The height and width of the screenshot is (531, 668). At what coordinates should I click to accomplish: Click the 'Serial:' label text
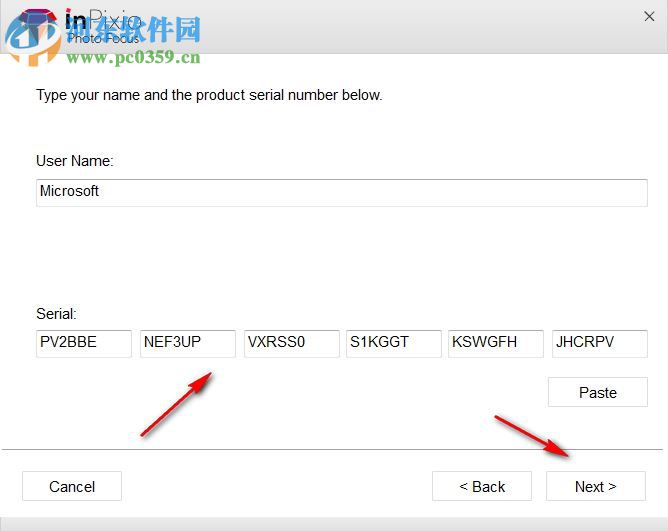(x=56, y=314)
